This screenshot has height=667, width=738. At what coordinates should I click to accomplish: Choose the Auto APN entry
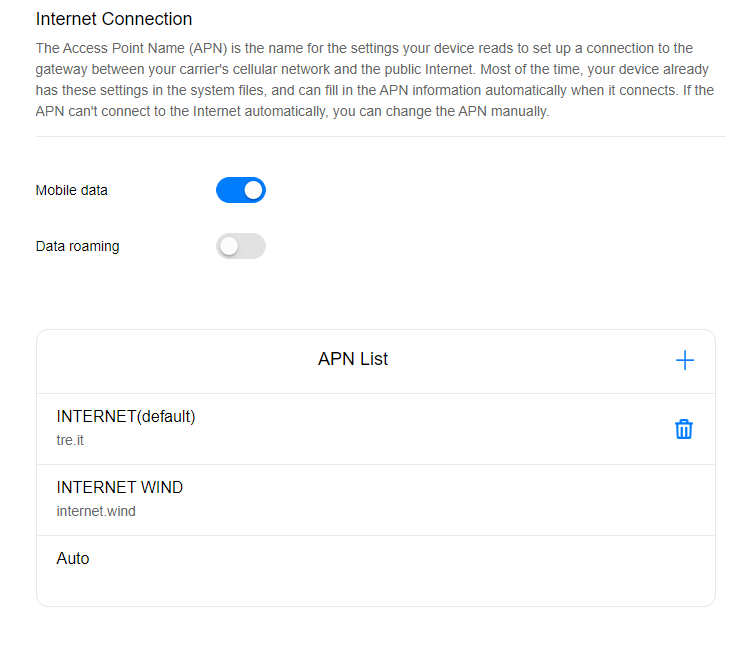click(376, 571)
